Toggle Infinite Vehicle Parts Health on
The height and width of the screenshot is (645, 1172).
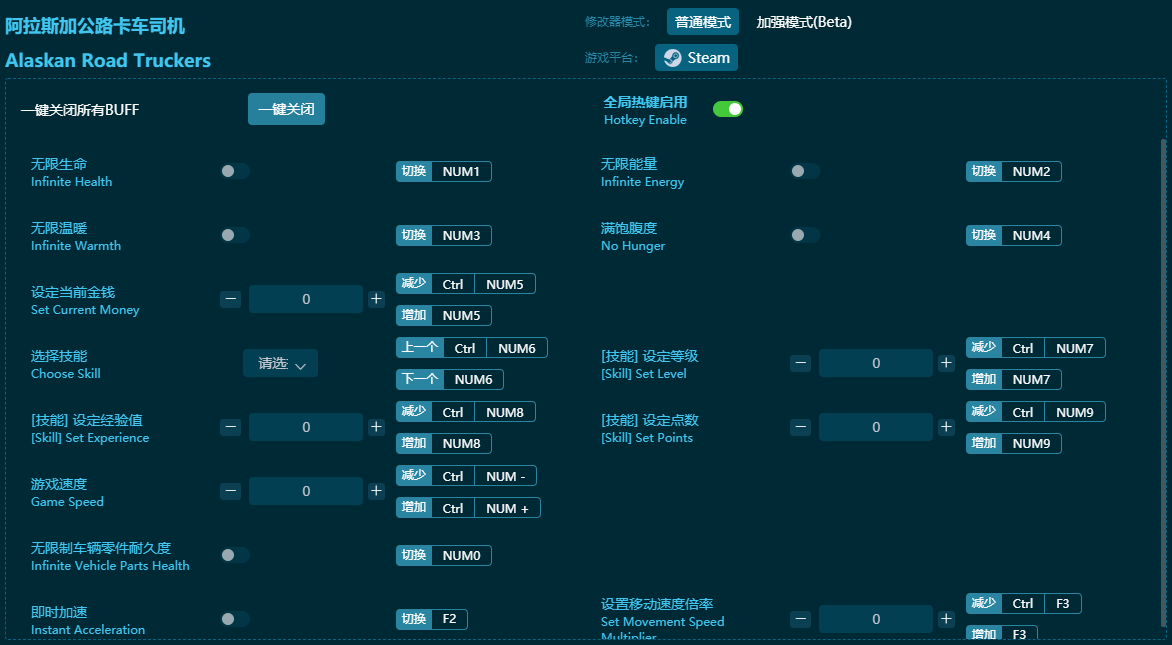coord(234,555)
